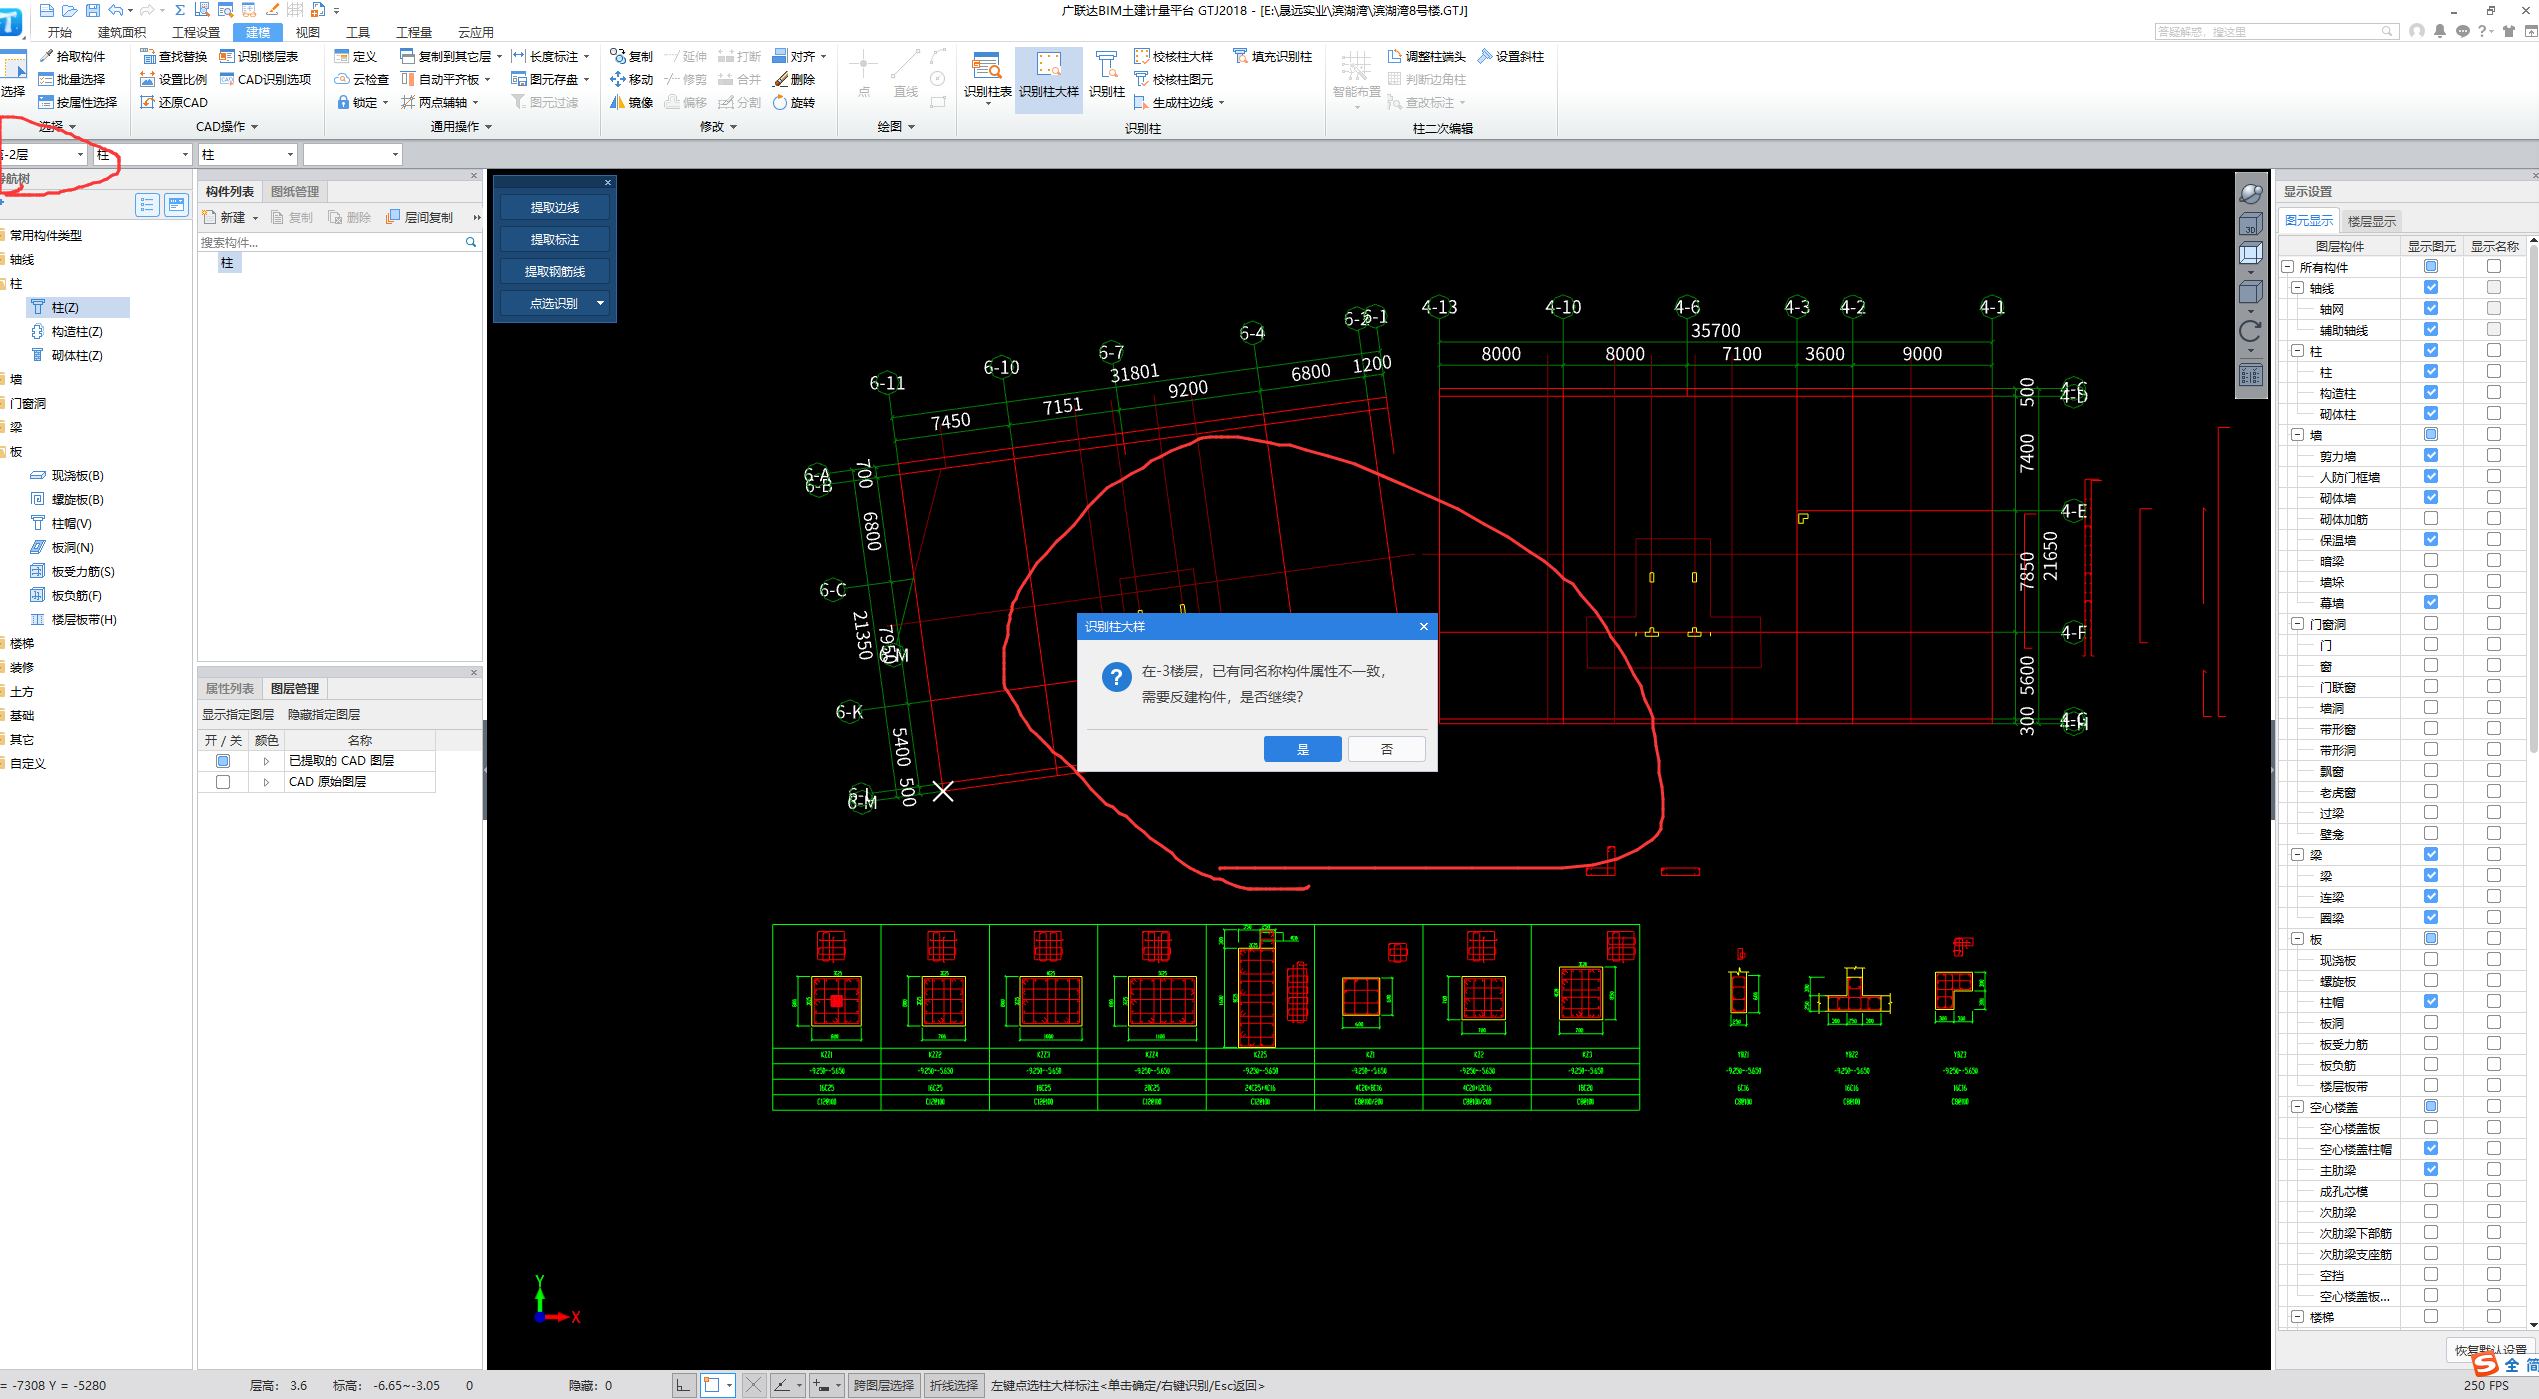Click the 批量选择 batch select tool
The height and width of the screenshot is (1399, 2539).
(72, 79)
